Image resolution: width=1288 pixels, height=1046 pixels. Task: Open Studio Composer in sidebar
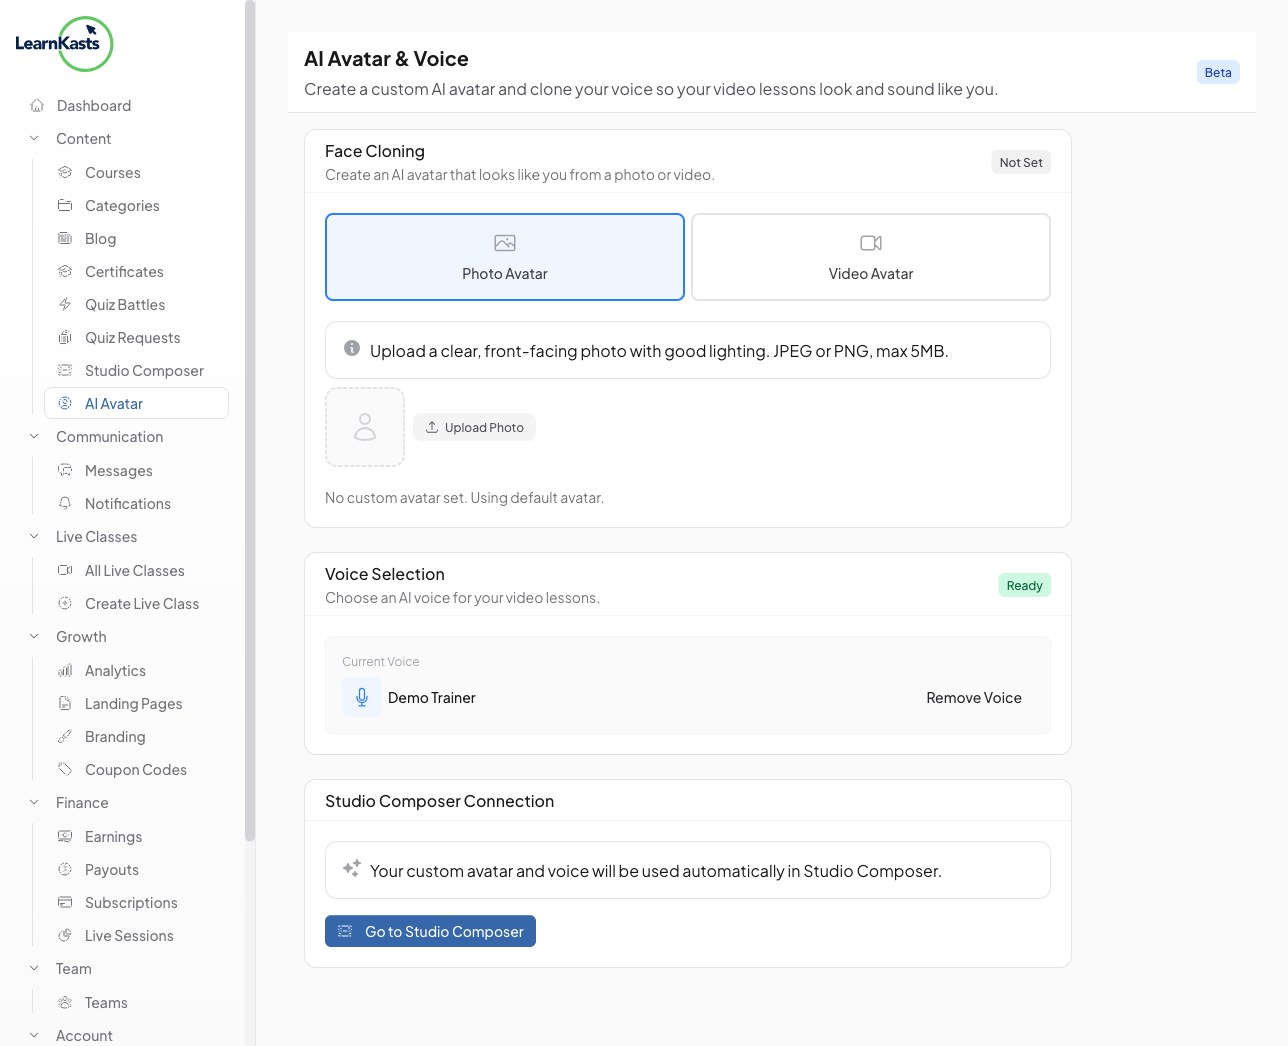coord(144,371)
